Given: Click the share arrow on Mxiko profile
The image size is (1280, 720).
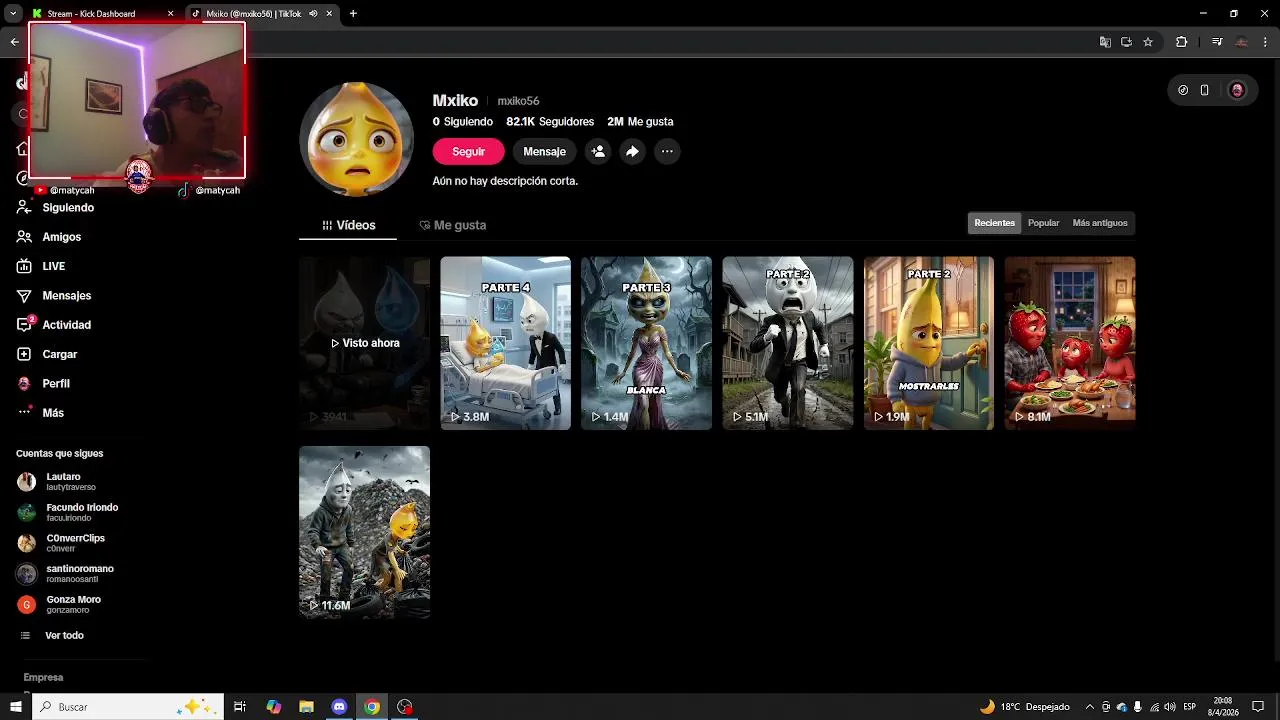Looking at the screenshot, I should pos(632,151).
